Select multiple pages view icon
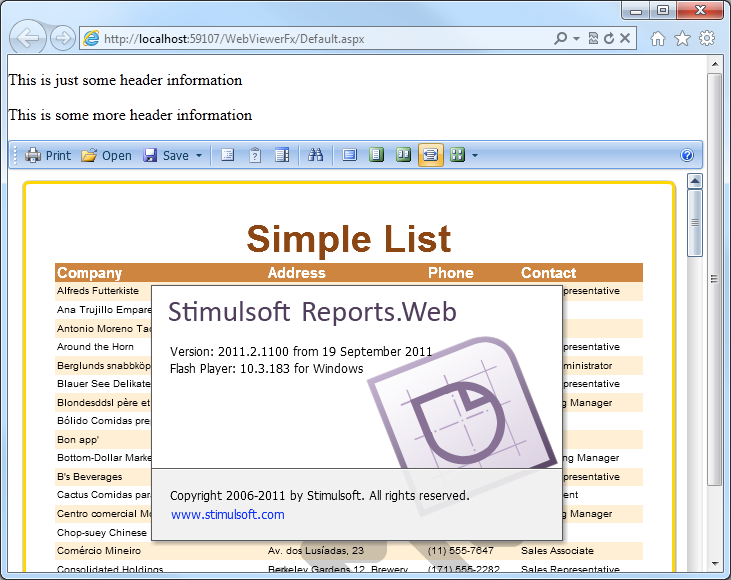 [457, 155]
